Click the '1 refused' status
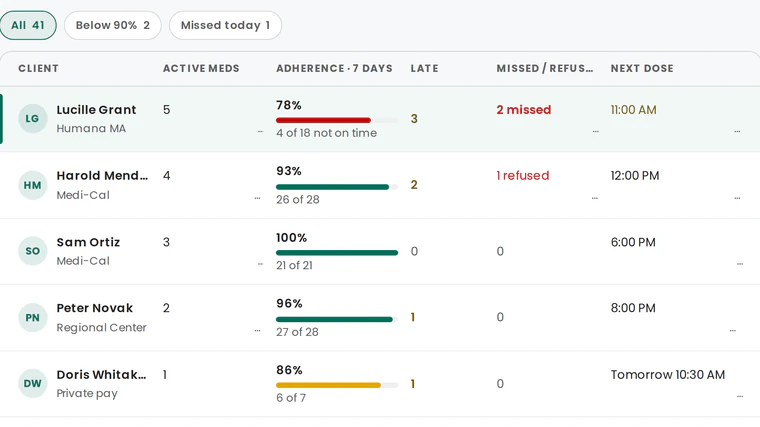 tap(523, 175)
